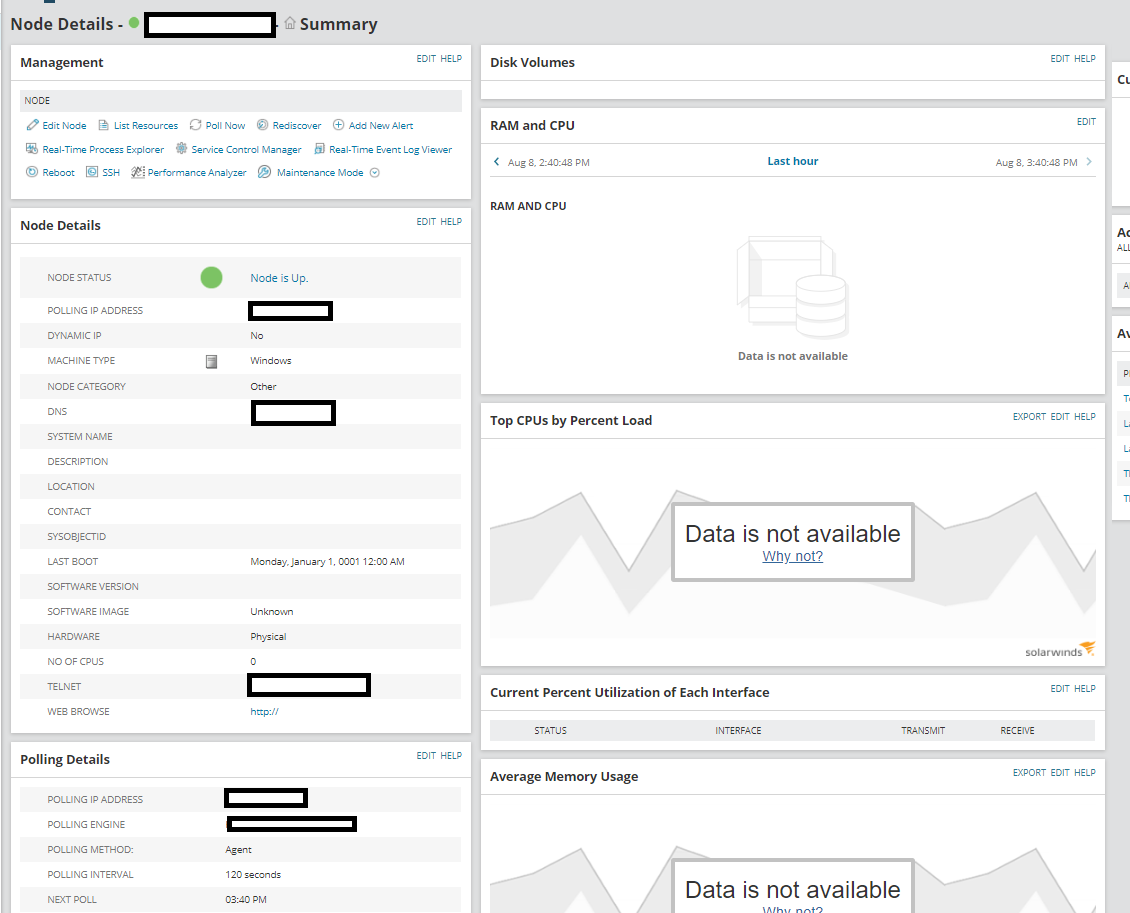Viewport: 1130px width, 913px height.
Task: Click the Service Control Manager gear icon
Action: (x=182, y=148)
